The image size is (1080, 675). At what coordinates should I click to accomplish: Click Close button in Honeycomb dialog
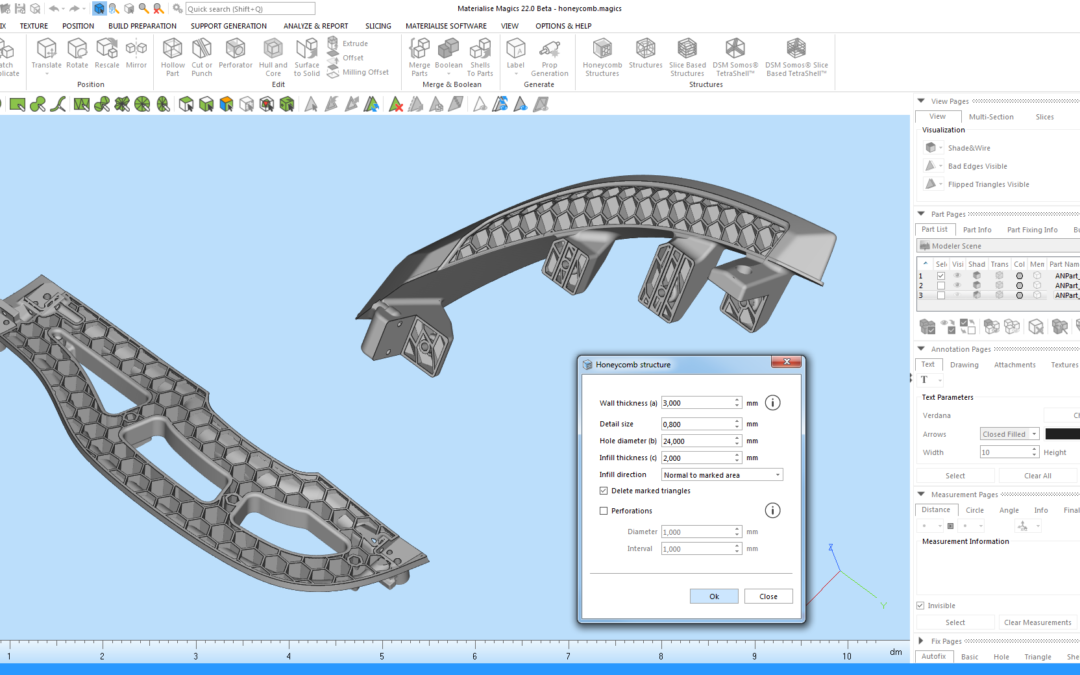coord(768,596)
